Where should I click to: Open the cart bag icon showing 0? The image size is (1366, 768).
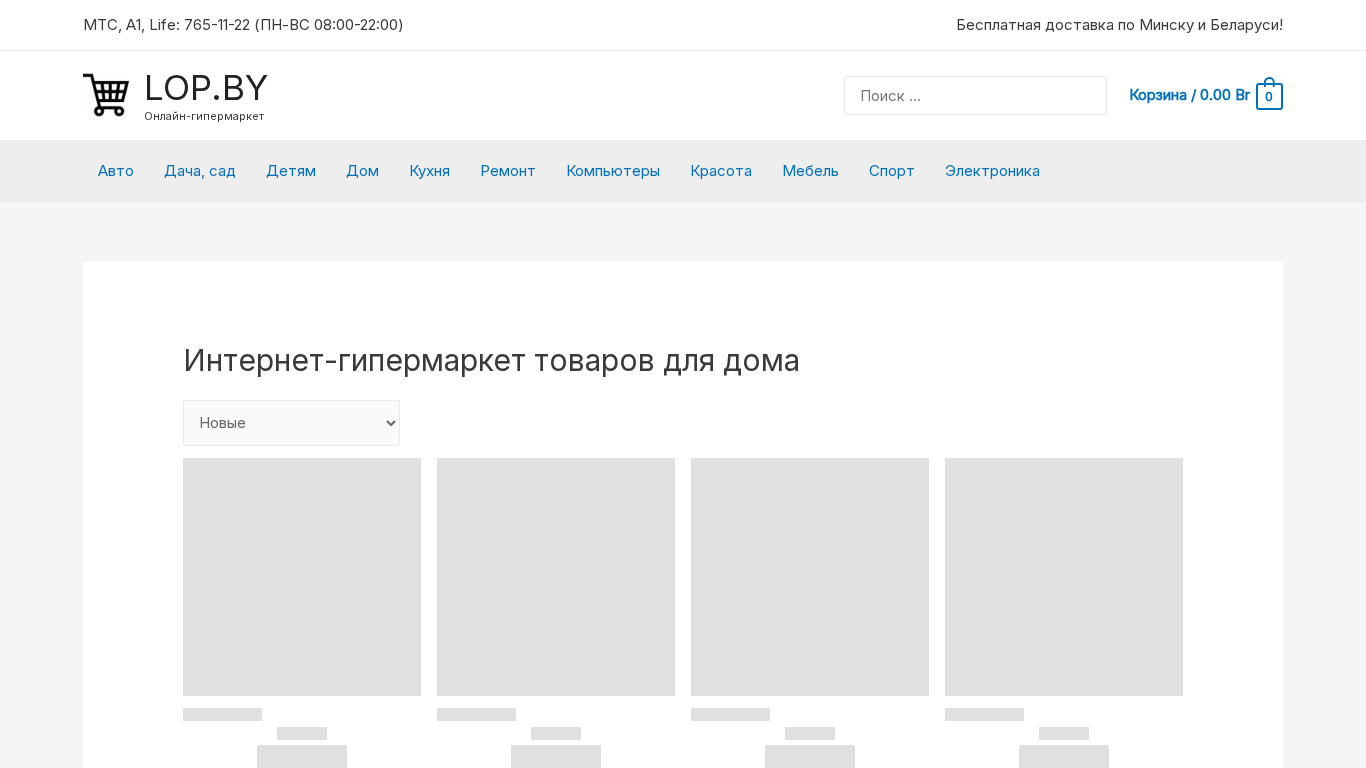coord(1269,96)
